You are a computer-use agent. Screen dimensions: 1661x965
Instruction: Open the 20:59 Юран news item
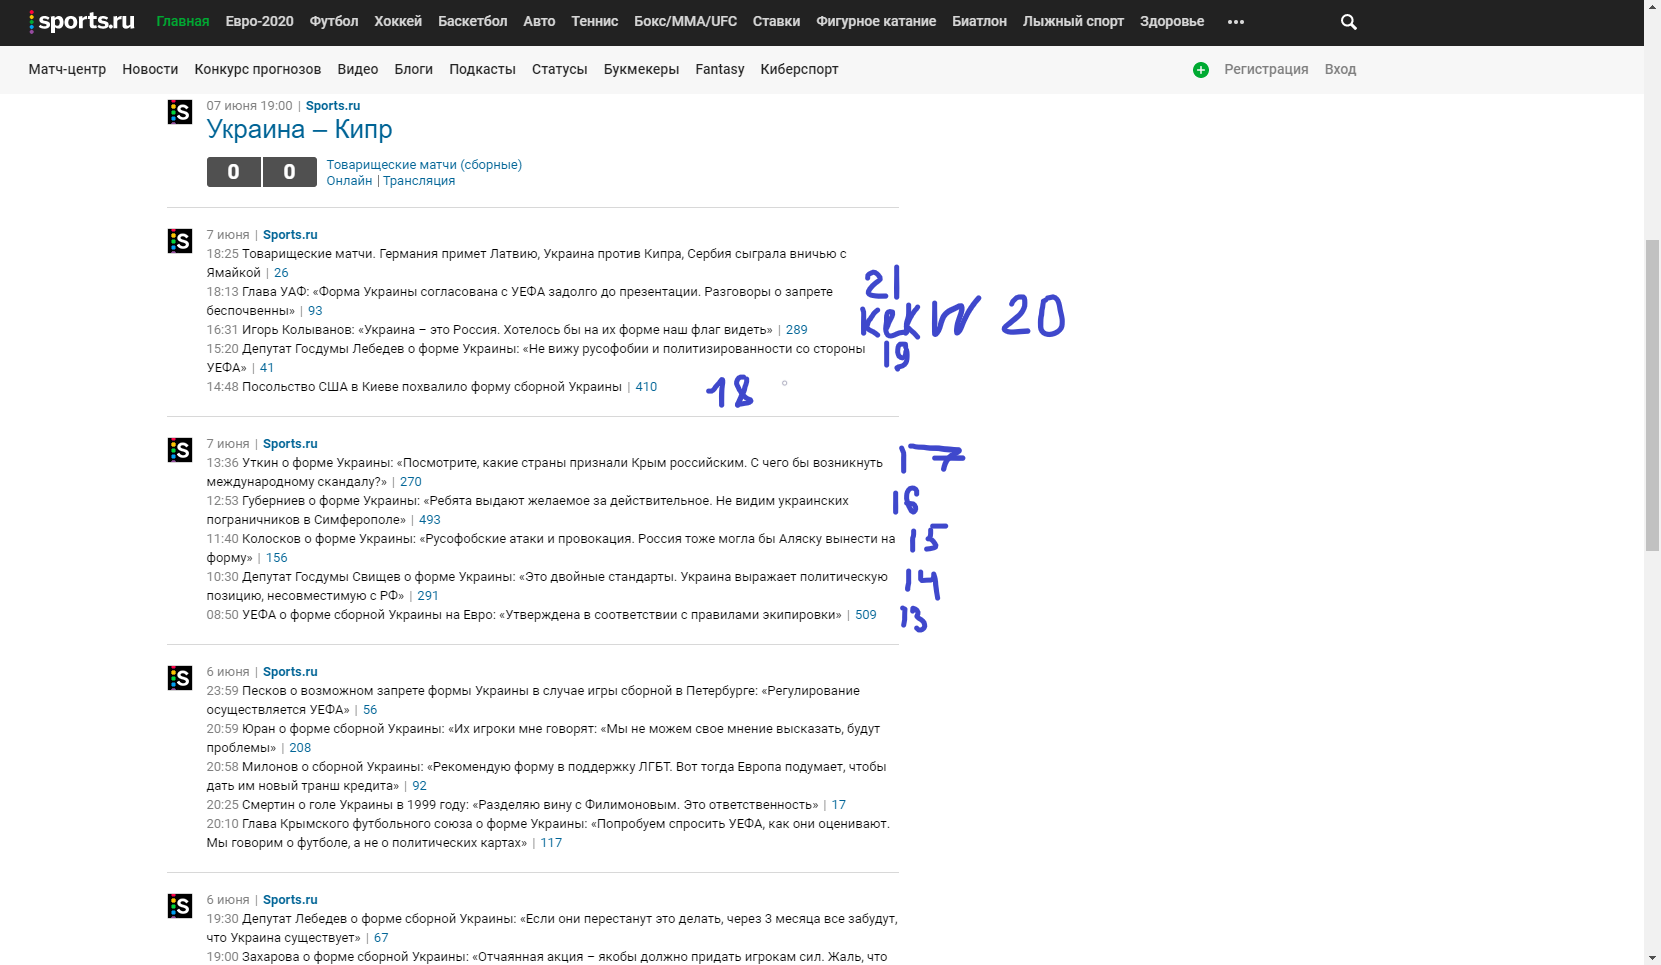click(543, 738)
